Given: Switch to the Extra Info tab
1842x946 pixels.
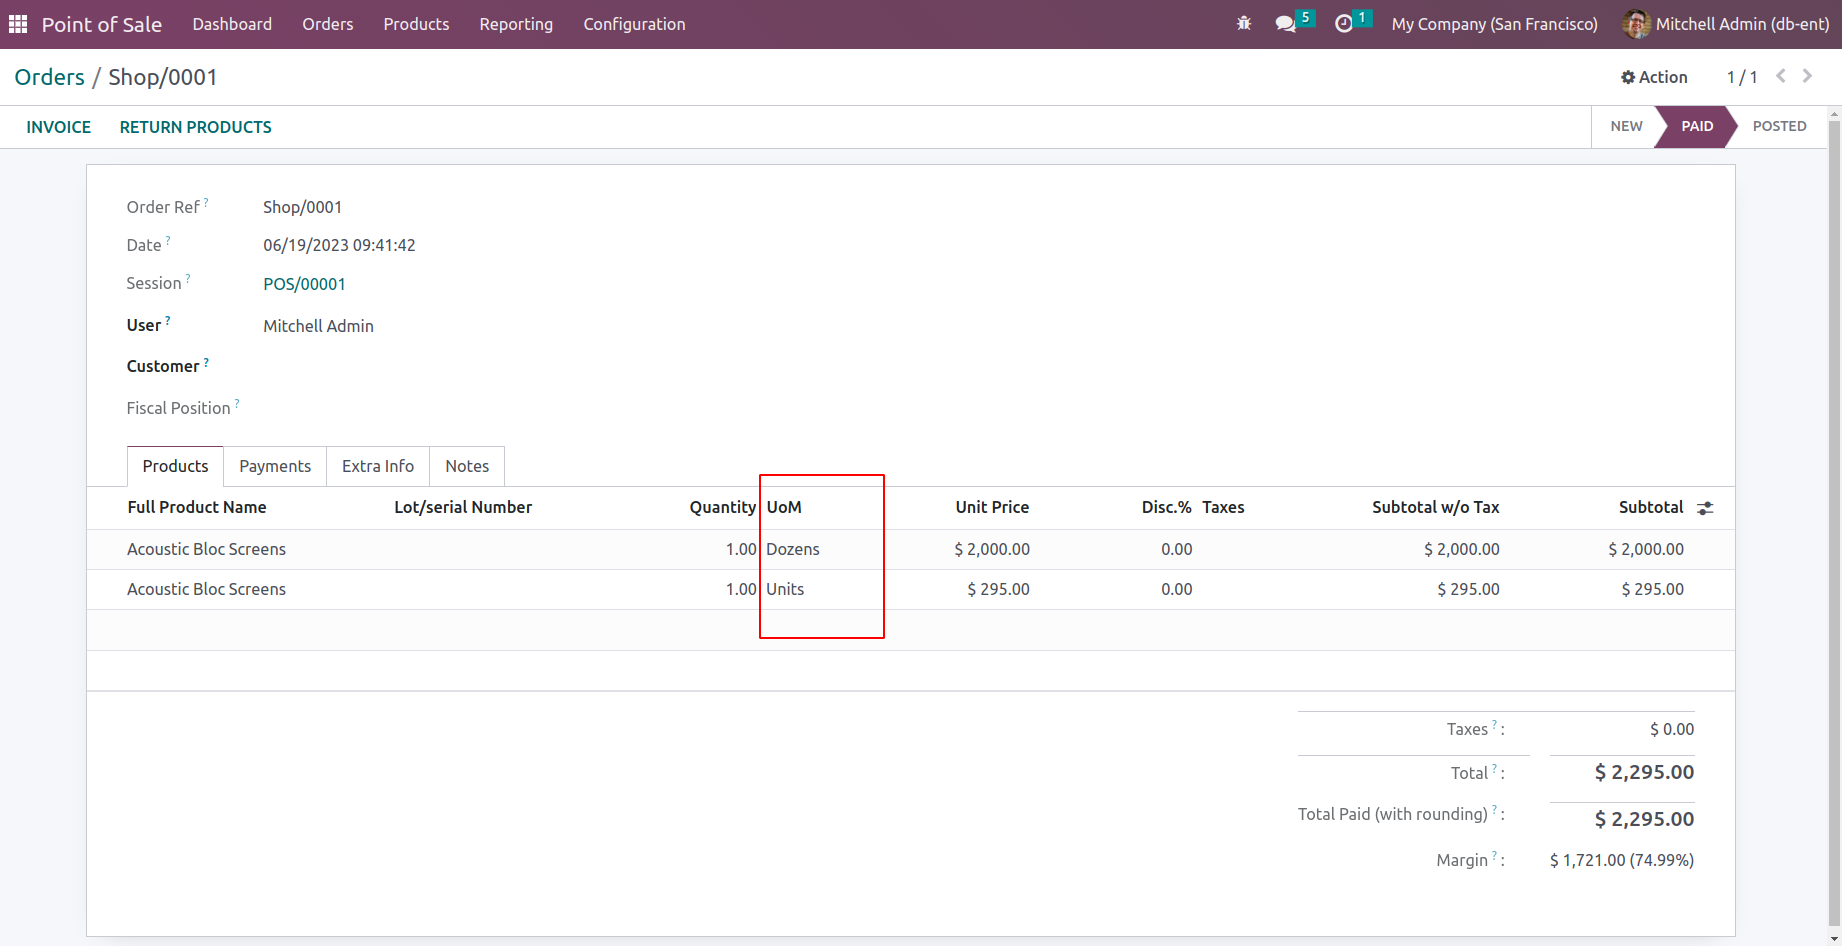Looking at the screenshot, I should (378, 466).
